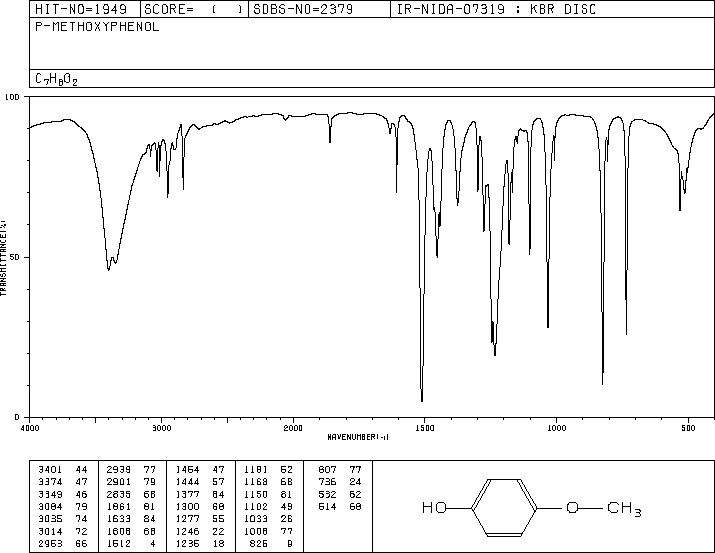Click the 1000 tick label on x-axis
This screenshot has width=715, height=553.
click(x=556, y=428)
